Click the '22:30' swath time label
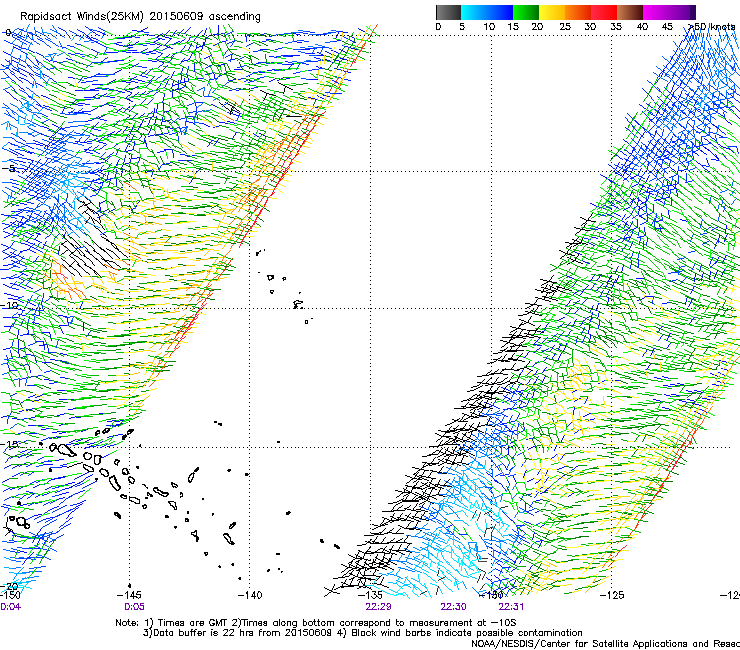Viewport: 740px width, 650px height. 454,607
